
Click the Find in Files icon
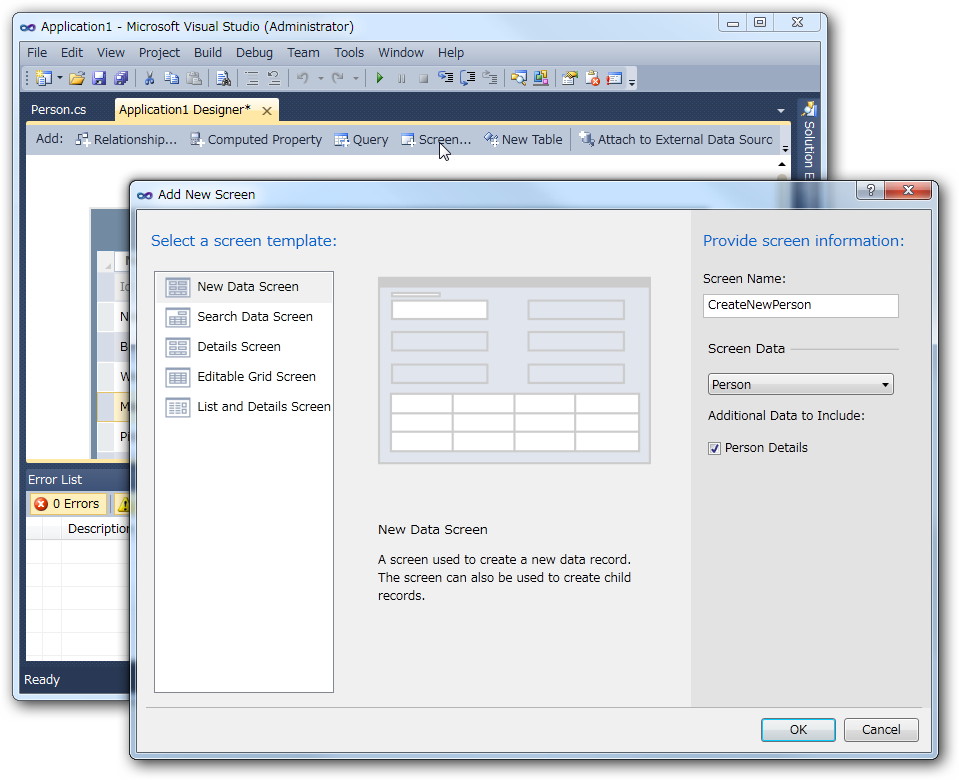(223, 78)
